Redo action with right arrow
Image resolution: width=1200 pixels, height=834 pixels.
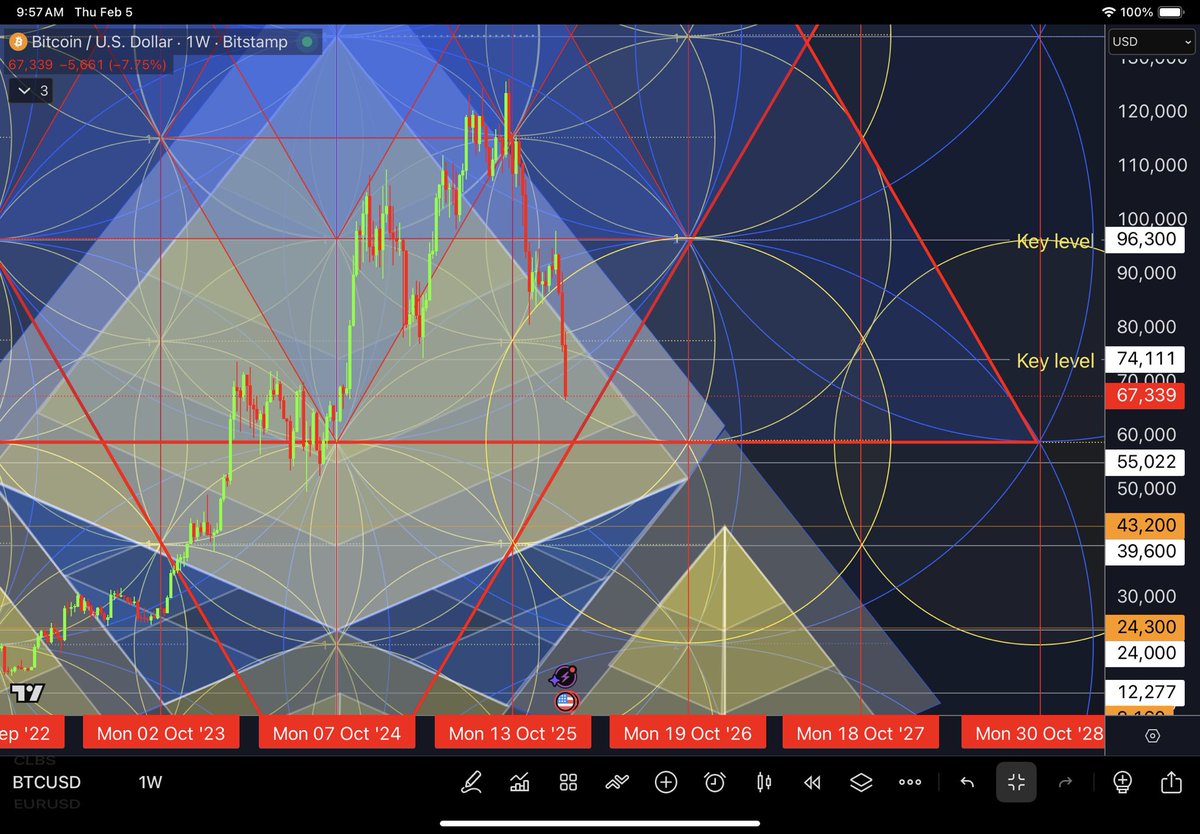click(1065, 782)
